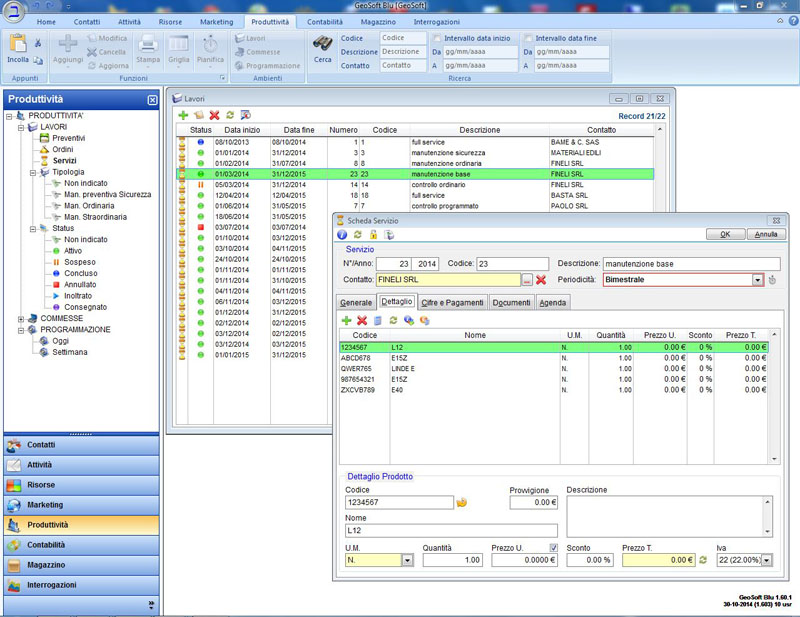The image size is (800, 617).
Task: Open the Contabilità ribbon tab
Action: click(x=324, y=21)
